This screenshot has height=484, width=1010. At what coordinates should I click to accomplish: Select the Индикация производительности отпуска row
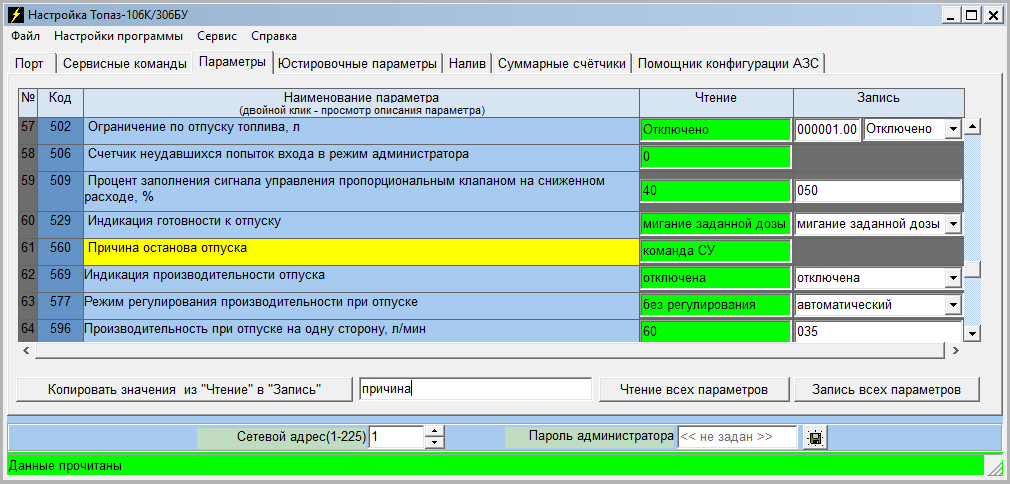pyautogui.click(x=361, y=278)
